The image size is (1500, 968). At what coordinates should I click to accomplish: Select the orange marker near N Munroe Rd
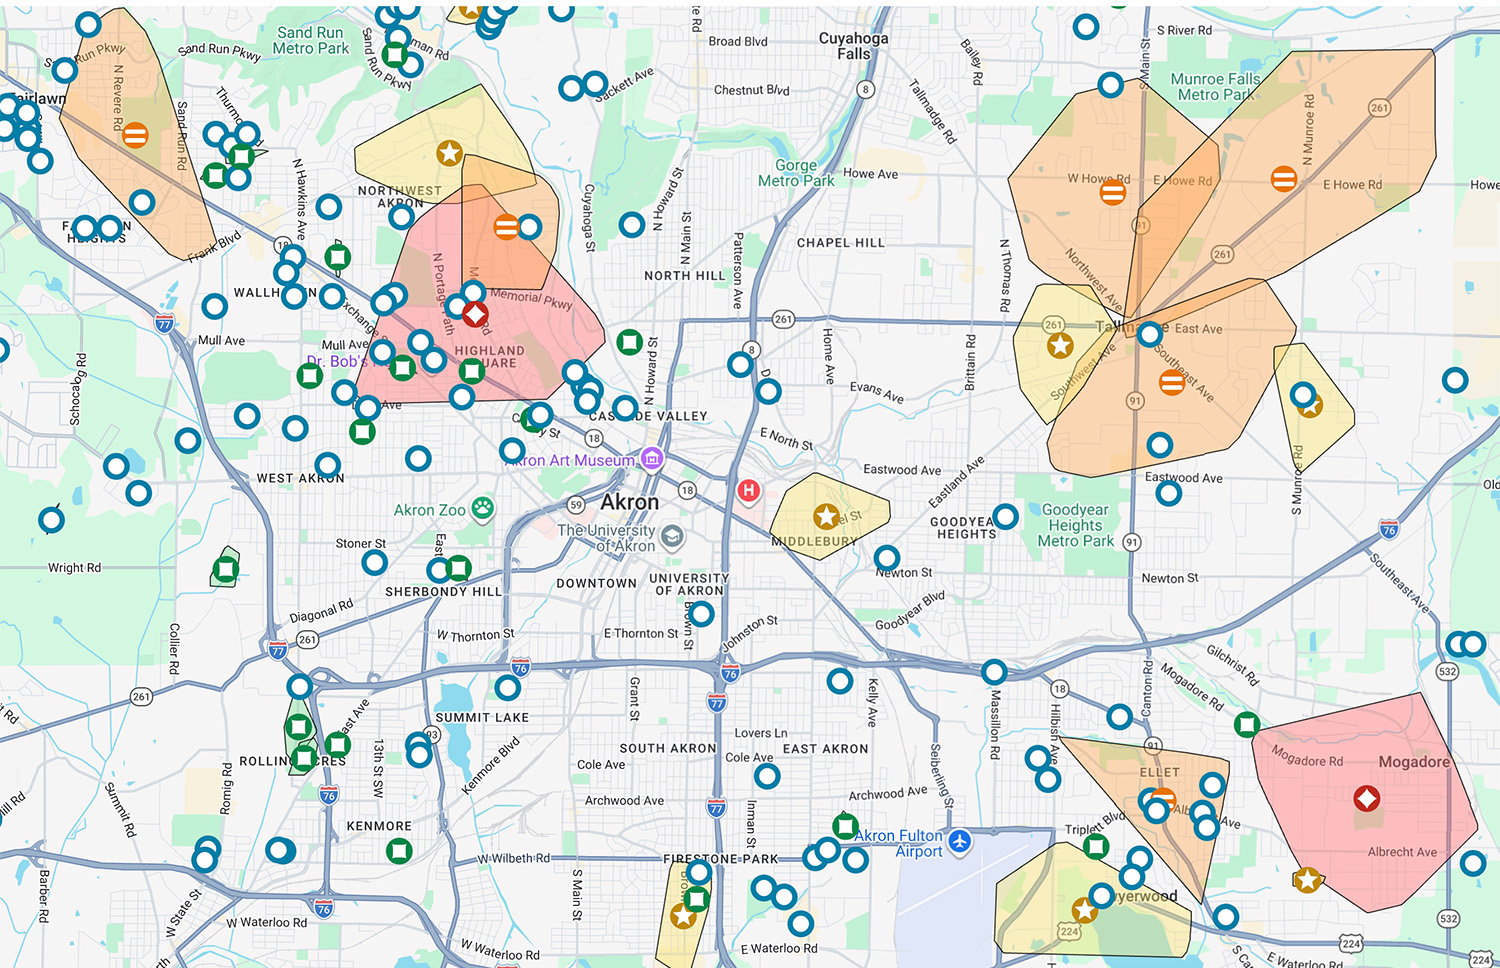coord(1284,179)
